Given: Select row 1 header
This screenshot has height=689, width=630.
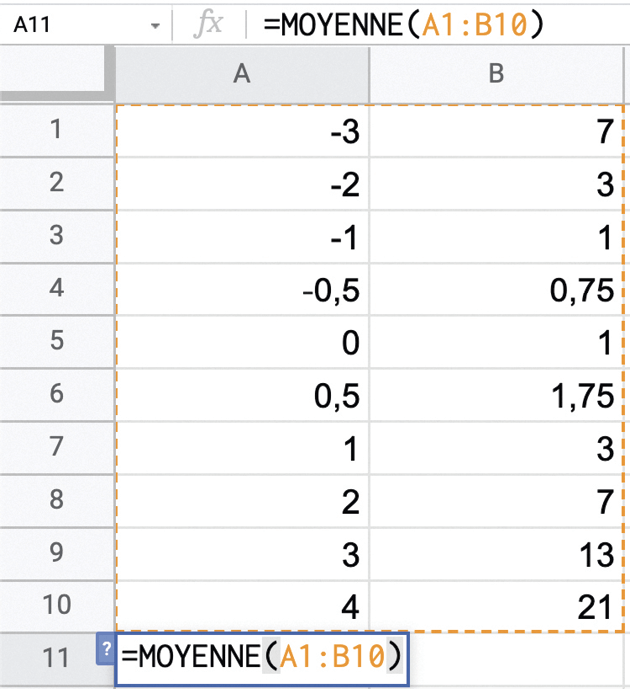Looking at the screenshot, I should click(x=55, y=130).
